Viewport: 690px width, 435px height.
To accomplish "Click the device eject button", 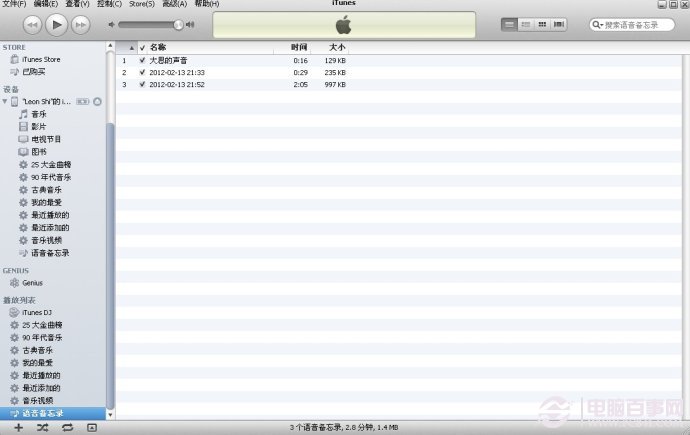I will 97,102.
